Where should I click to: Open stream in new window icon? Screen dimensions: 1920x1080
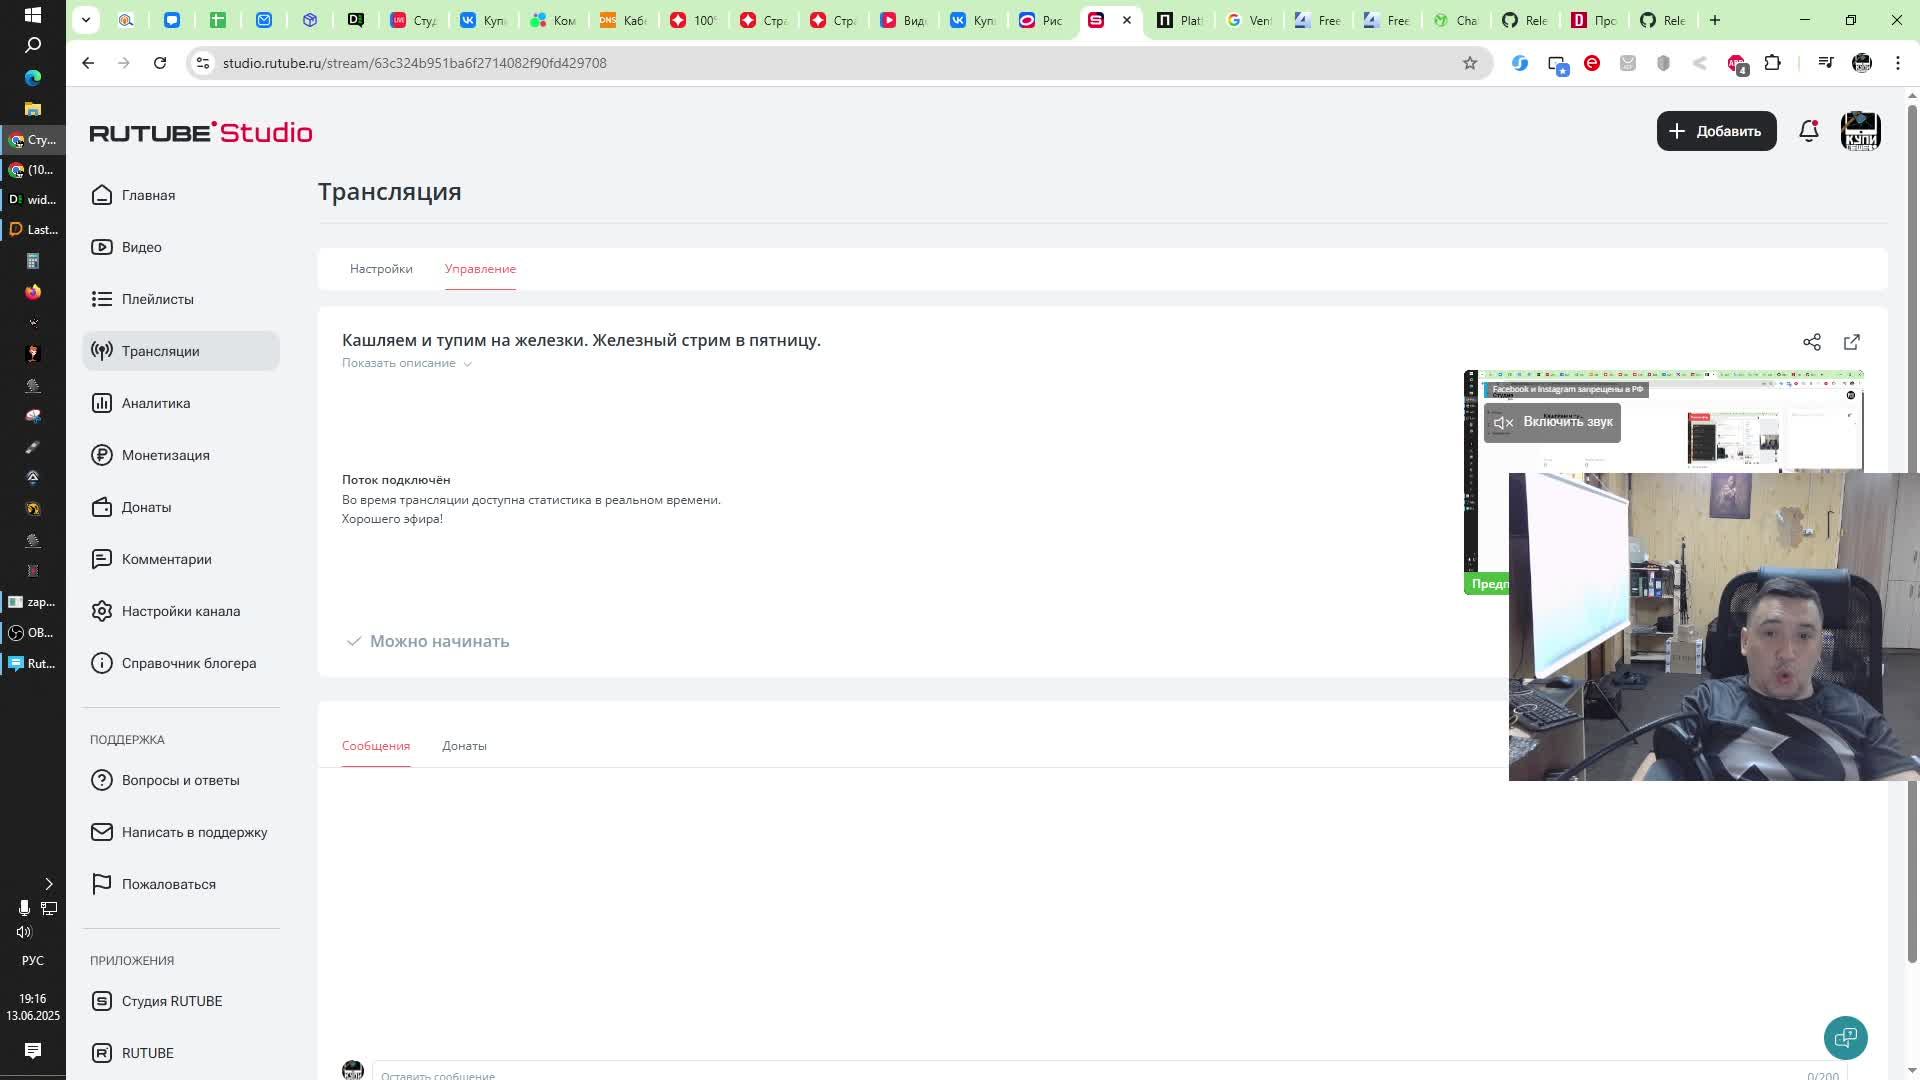point(1851,342)
